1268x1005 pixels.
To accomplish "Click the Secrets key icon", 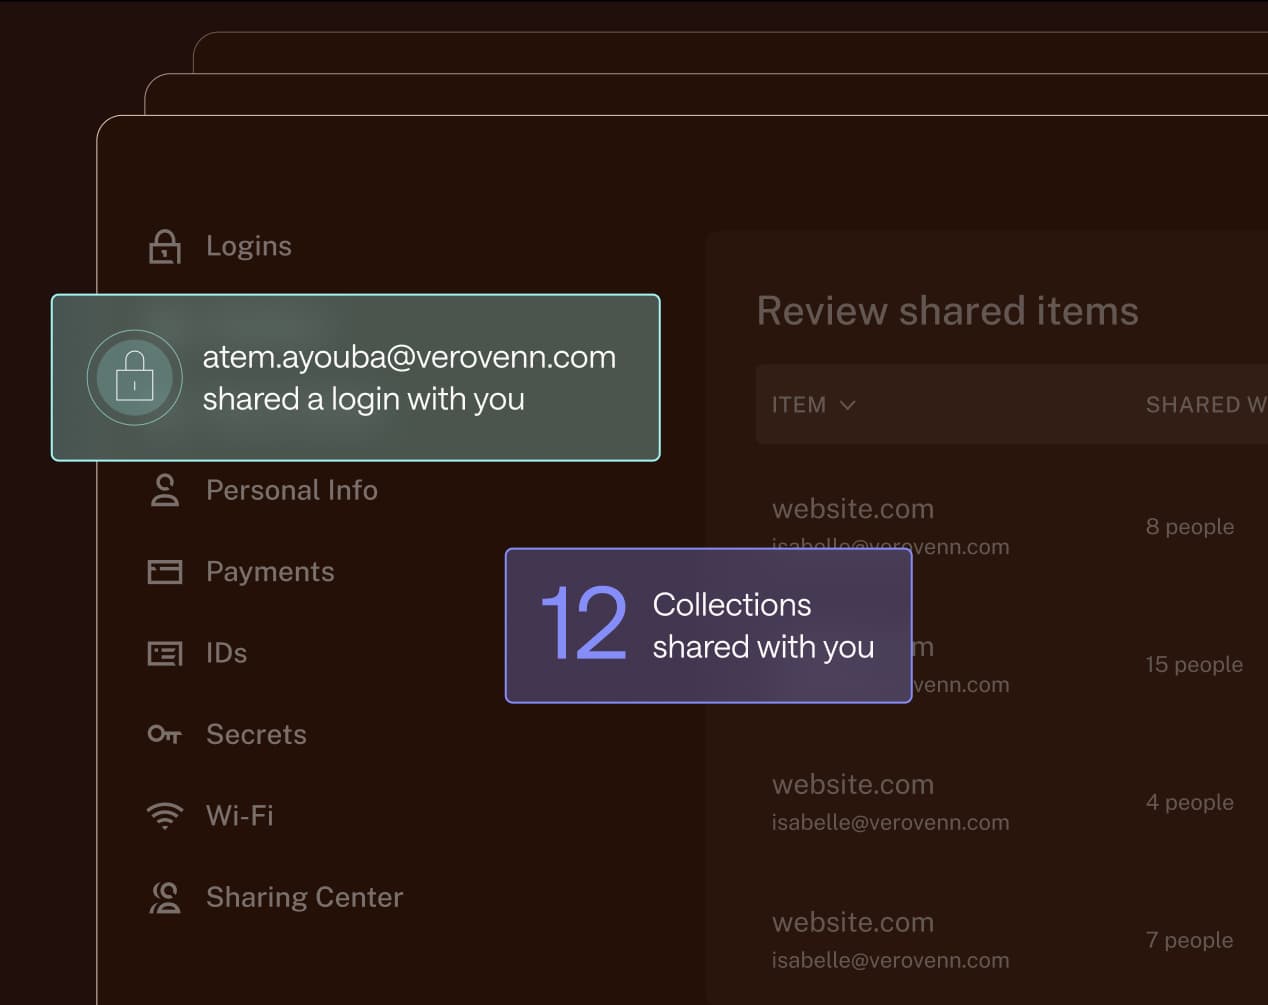I will (x=164, y=734).
